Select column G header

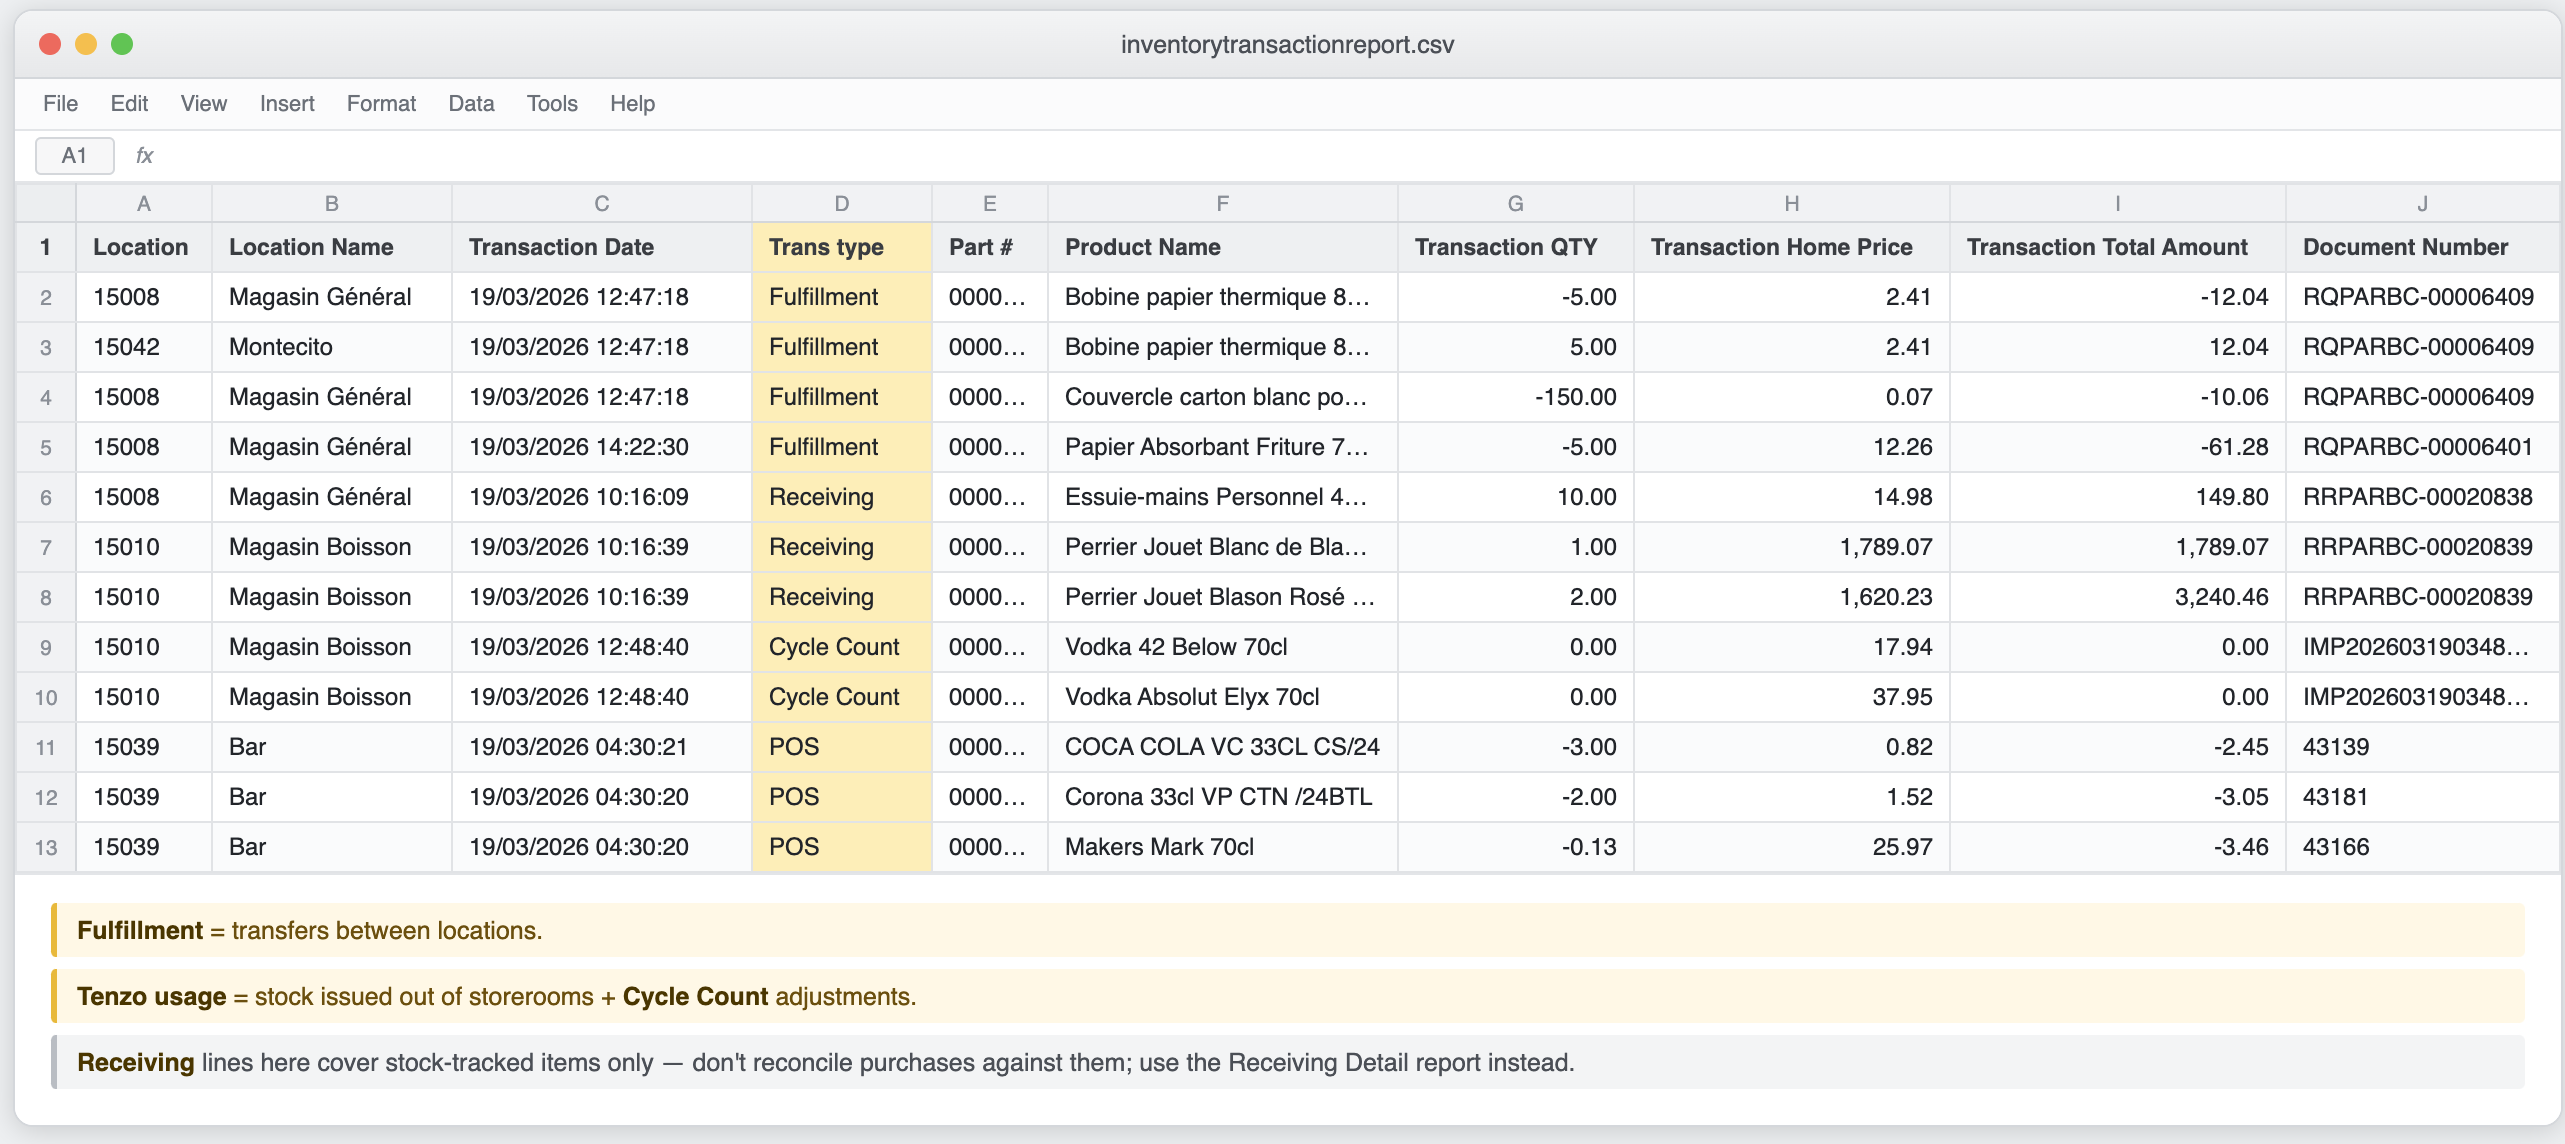(1516, 204)
